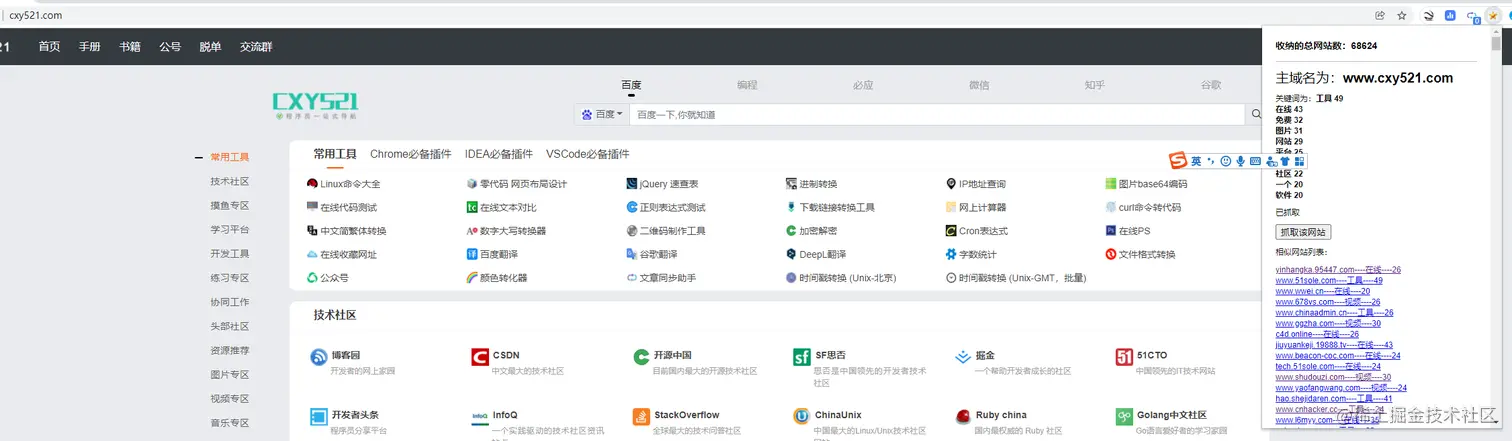Click the Cron表达式 icon
The height and width of the screenshot is (441, 1512).
tap(951, 231)
